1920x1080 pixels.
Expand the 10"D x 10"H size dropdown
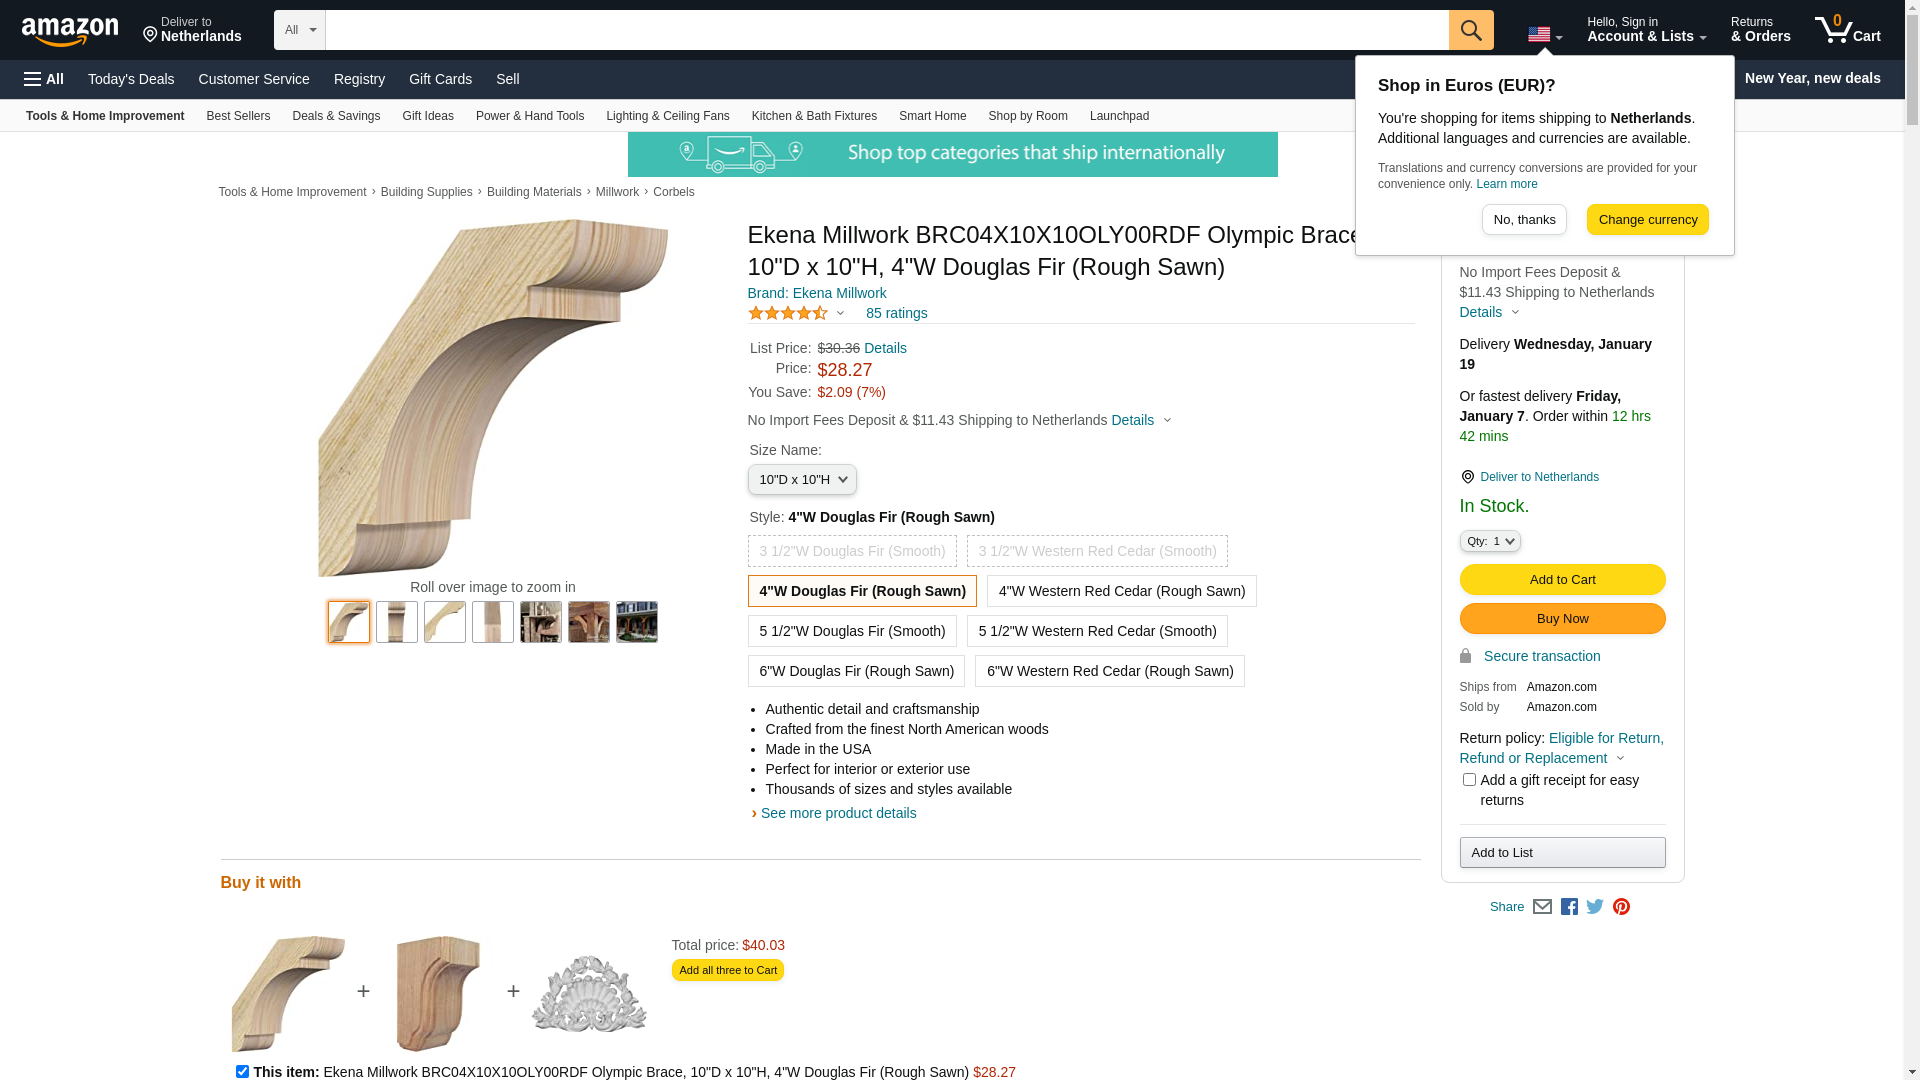click(x=802, y=480)
